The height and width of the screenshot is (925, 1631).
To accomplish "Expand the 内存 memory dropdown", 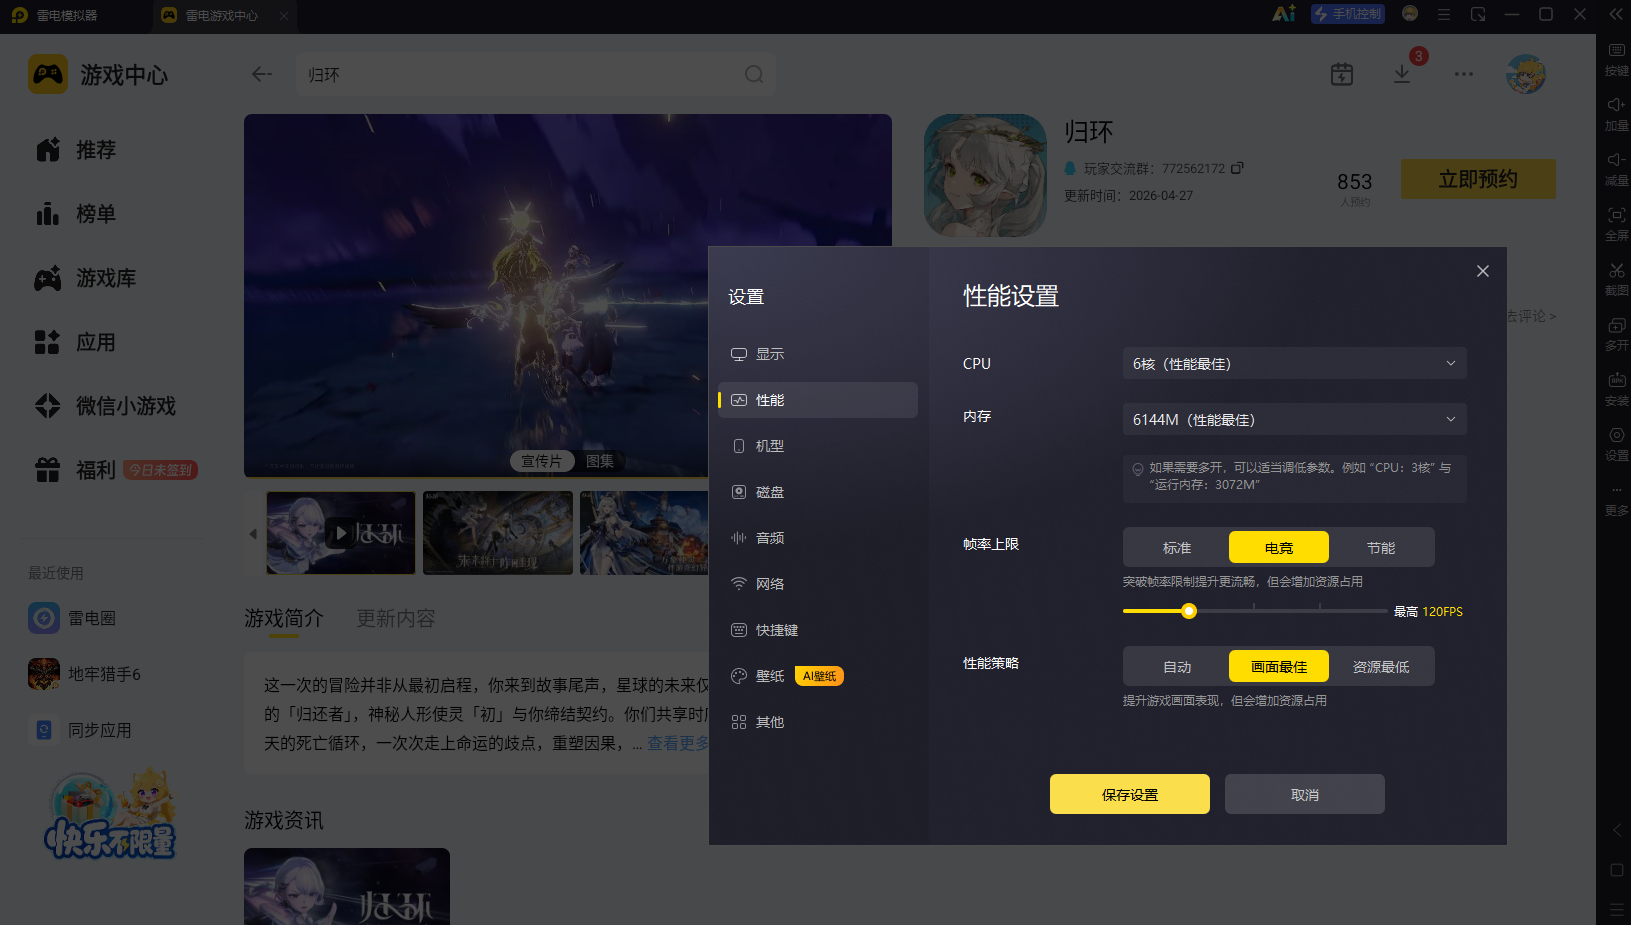I will pos(1295,419).
